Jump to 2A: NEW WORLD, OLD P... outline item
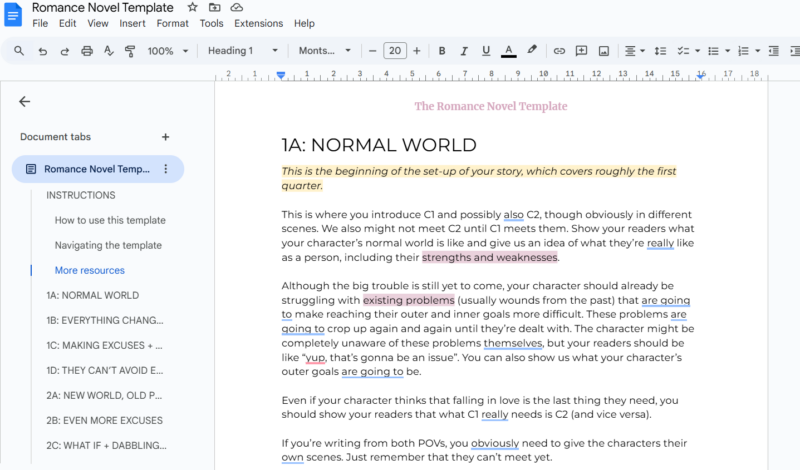Image resolution: width=800 pixels, height=470 pixels. pyautogui.click(x=104, y=395)
